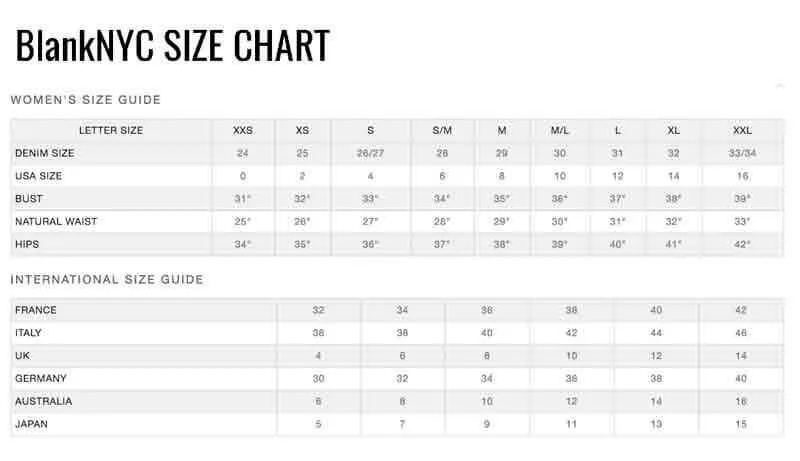Click the Natural Waist row label

click(56, 221)
